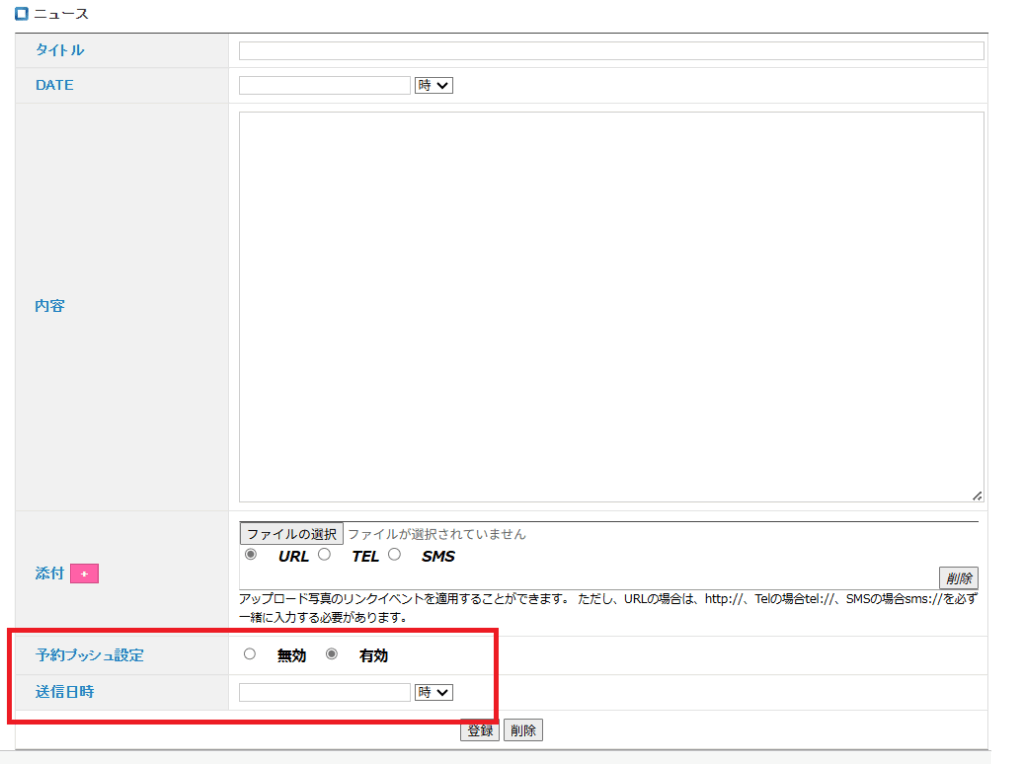This screenshot has height=764, width=1024.
Task: Click the resize handle of 内容 textarea
Action: tap(976, 495)
